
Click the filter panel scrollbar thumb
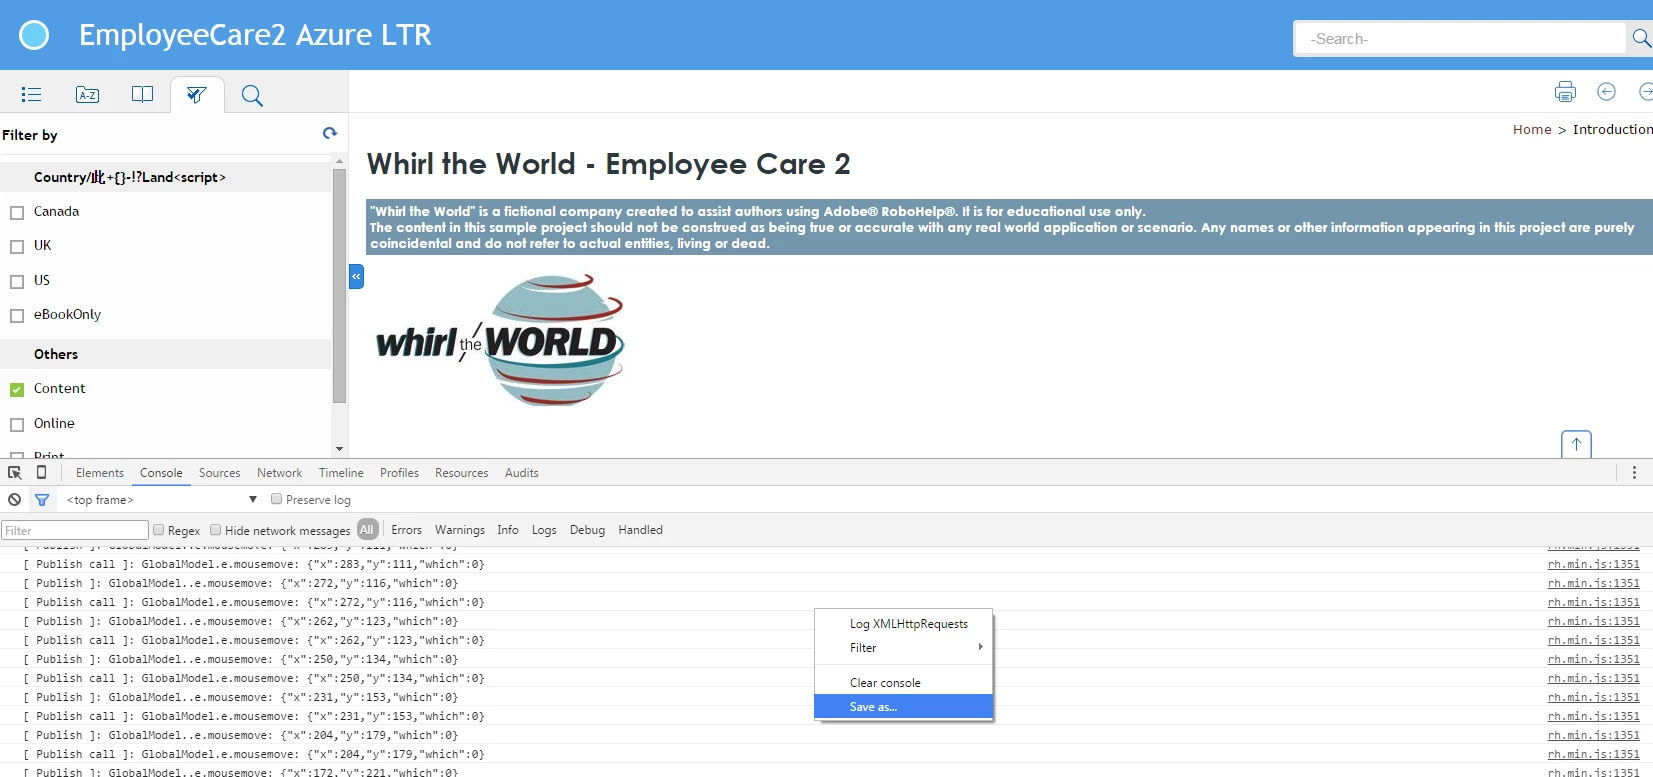(339, 285)
